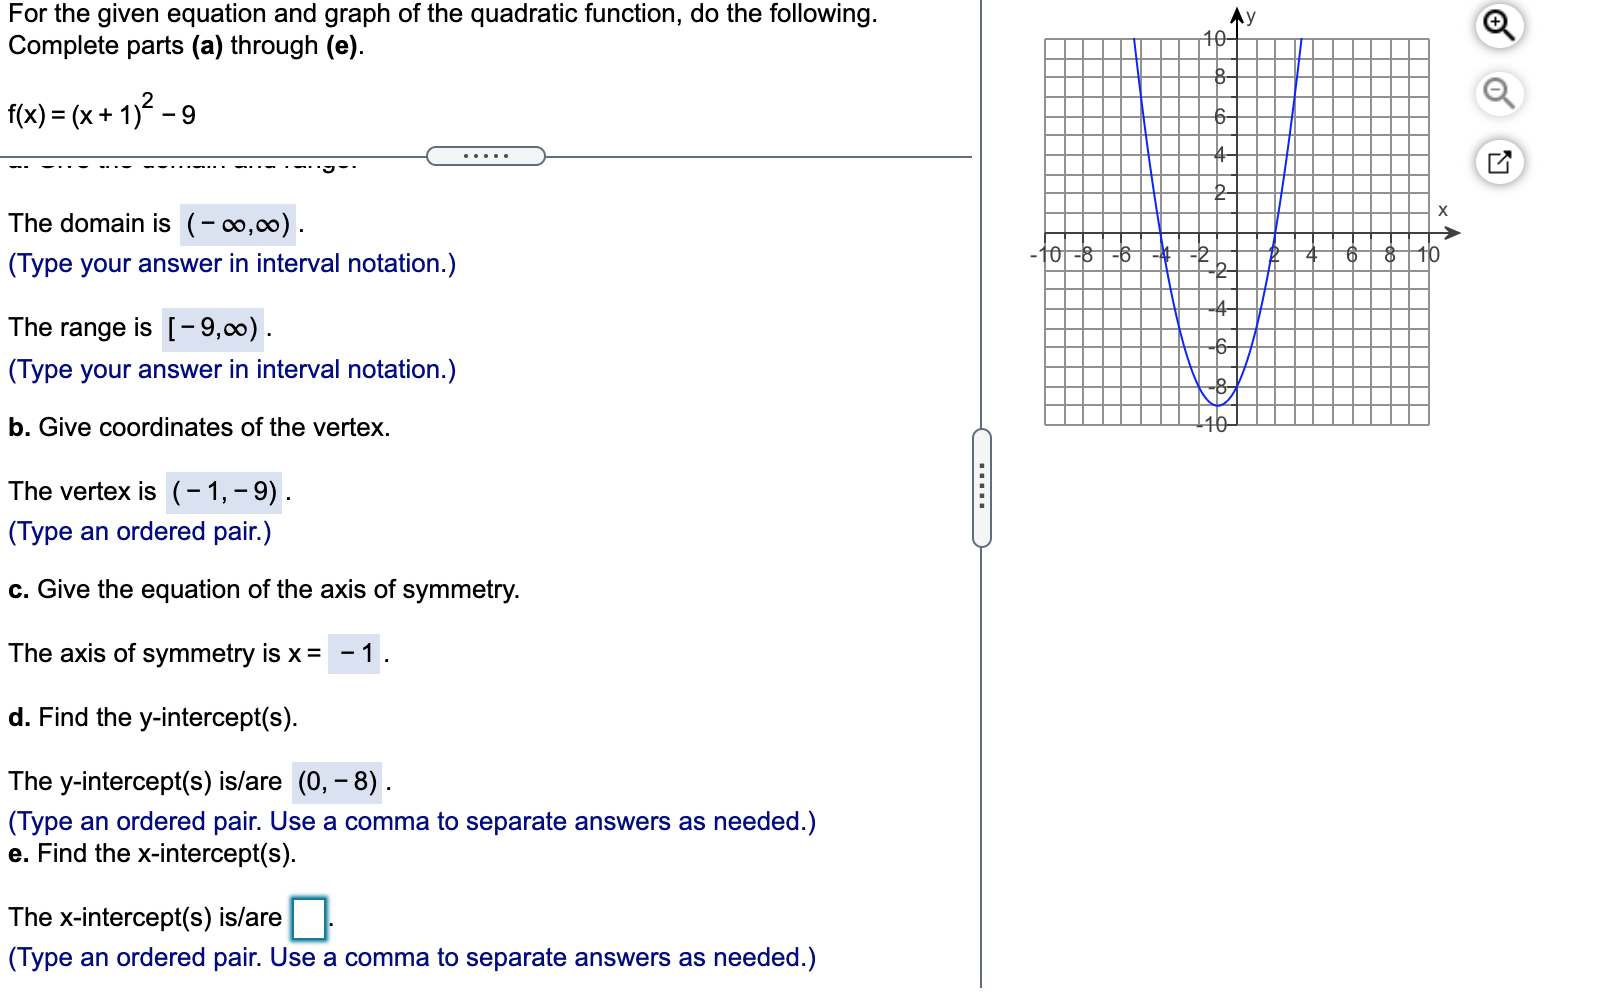Click the horizontal dotted panel divider handle
The height and width of the screenshot is (992, 1606).
487,156
